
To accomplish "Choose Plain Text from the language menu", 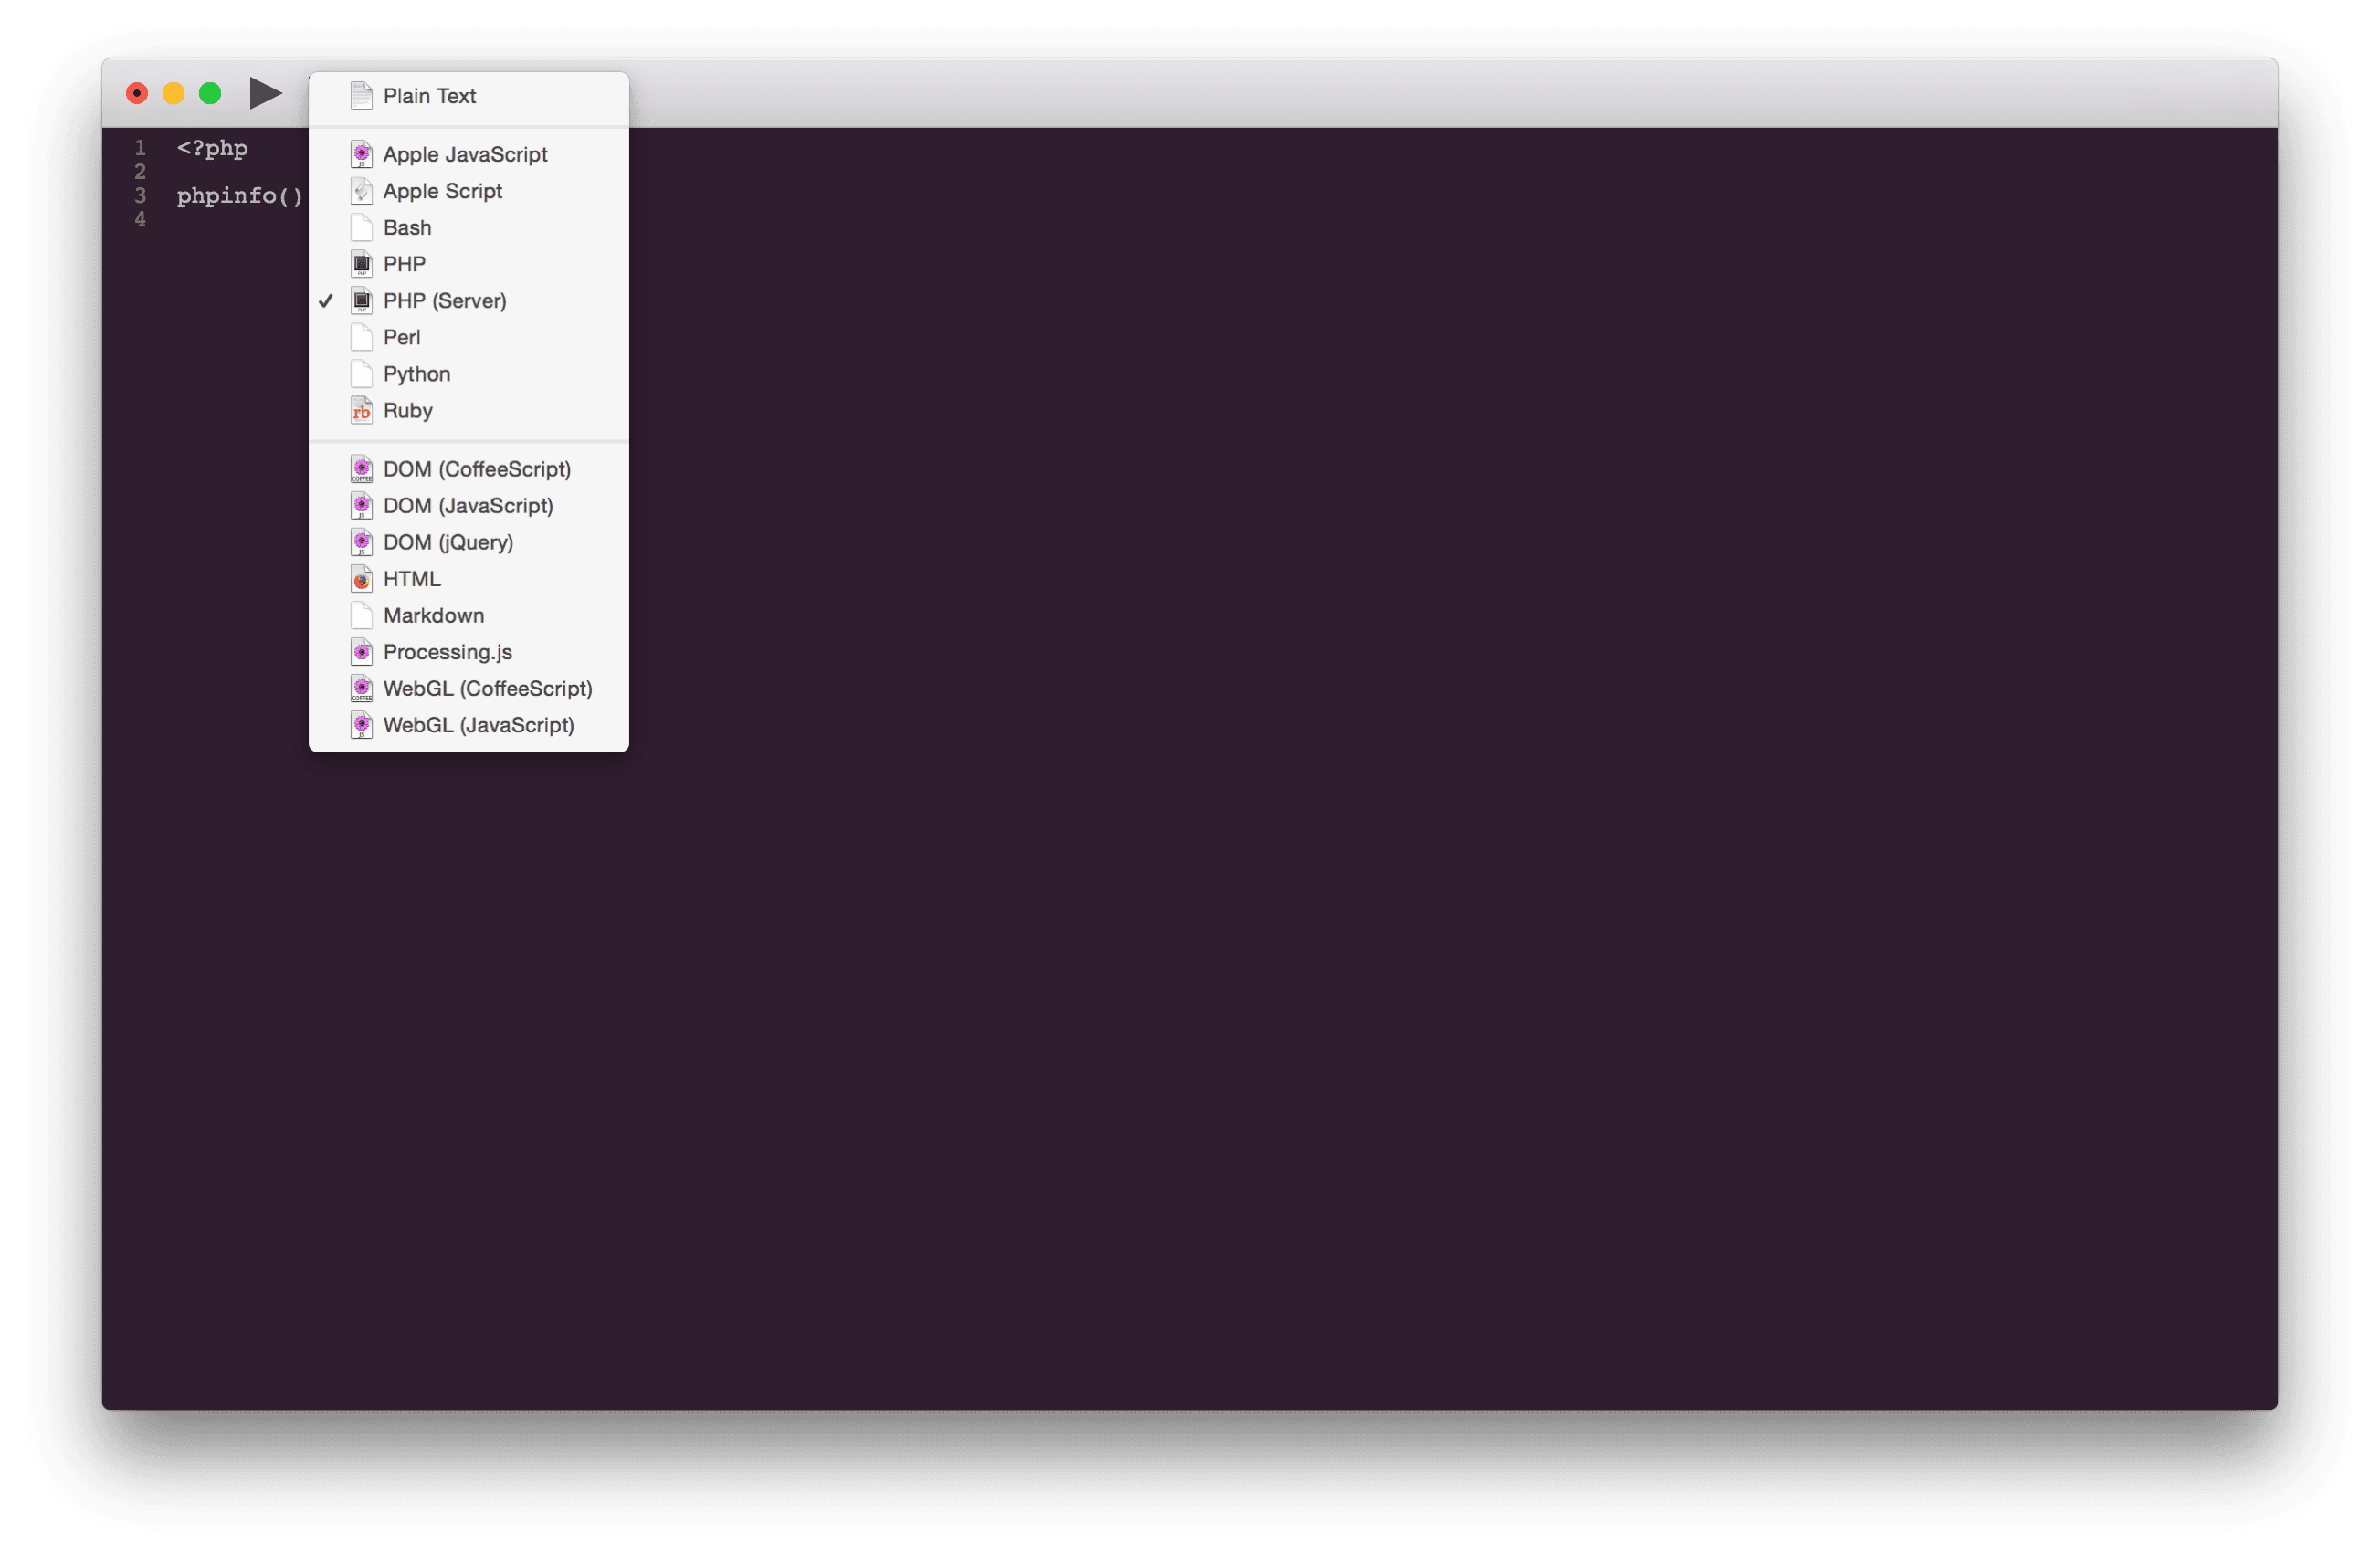I will click(x=469, y=96).
